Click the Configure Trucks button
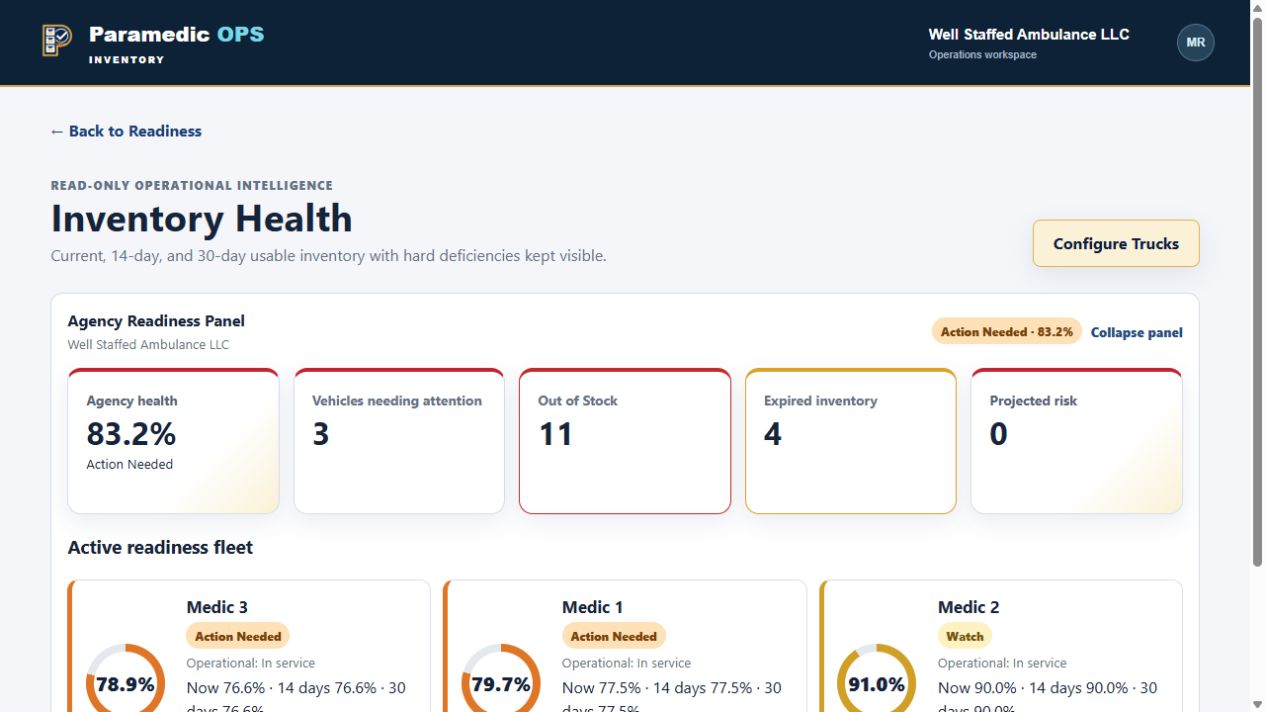Image resolution: width=1265 pixels, height=712 pixels. pos(1116,244)
